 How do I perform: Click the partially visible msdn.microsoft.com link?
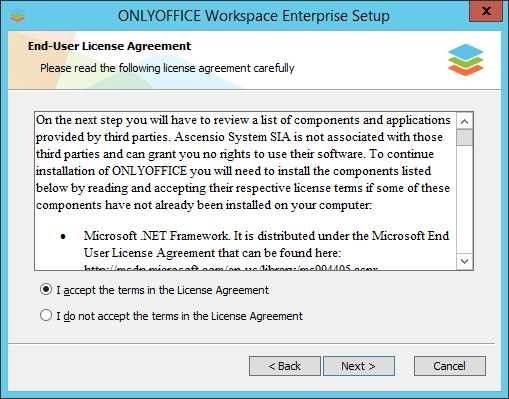click(x=231, y=268)
